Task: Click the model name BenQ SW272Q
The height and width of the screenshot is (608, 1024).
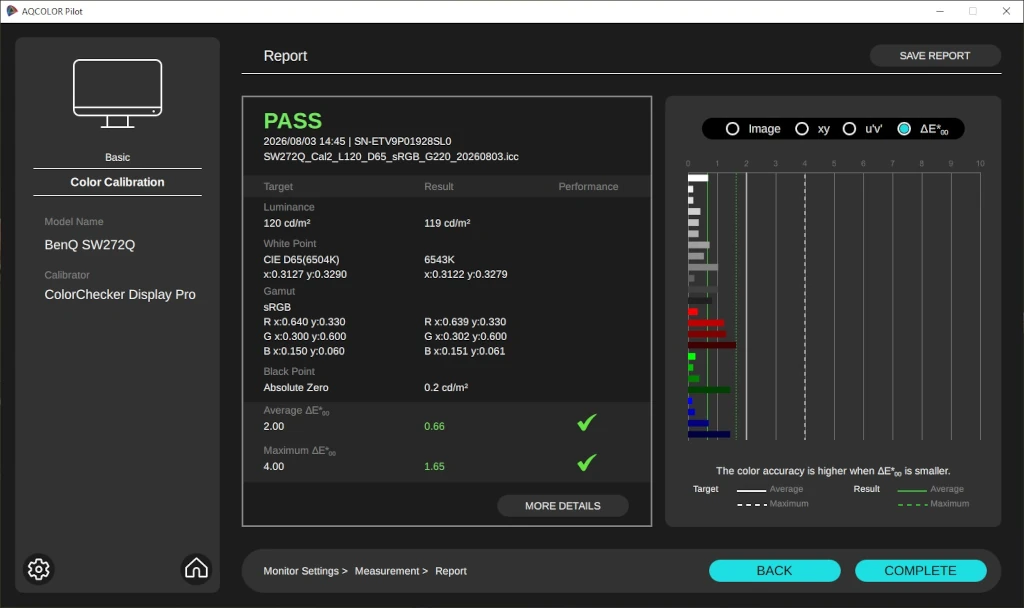Action: coord(89,245)
